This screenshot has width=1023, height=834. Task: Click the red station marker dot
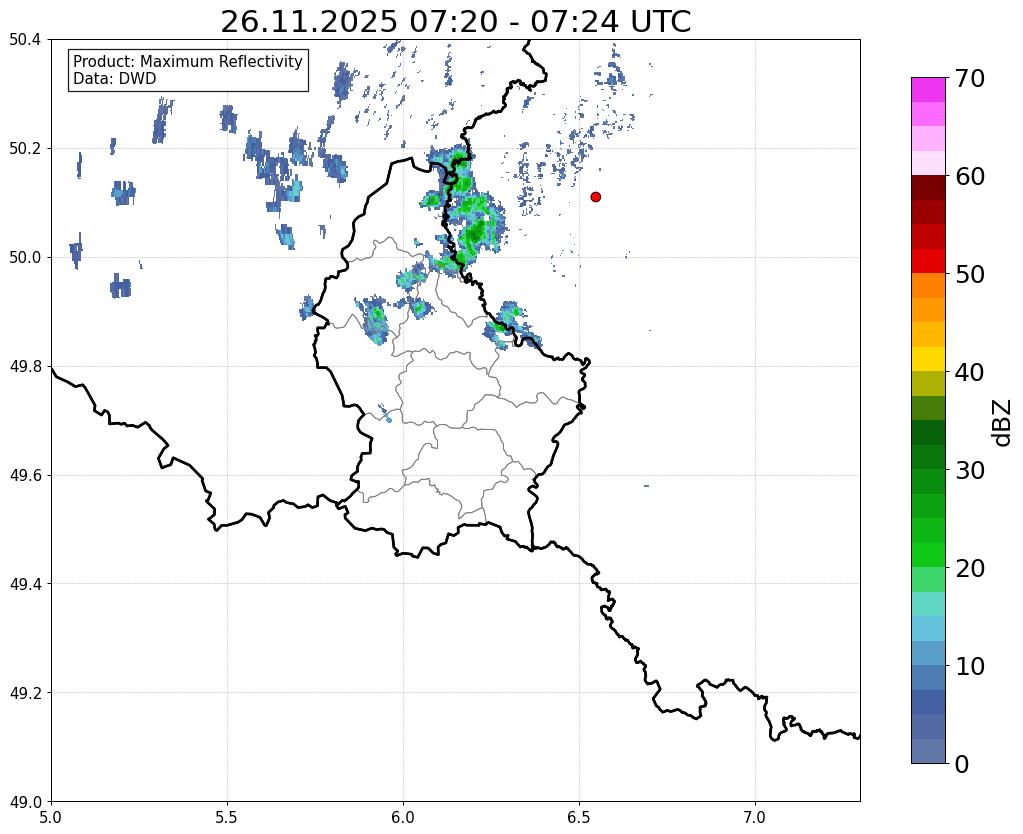tap(595, 196)
